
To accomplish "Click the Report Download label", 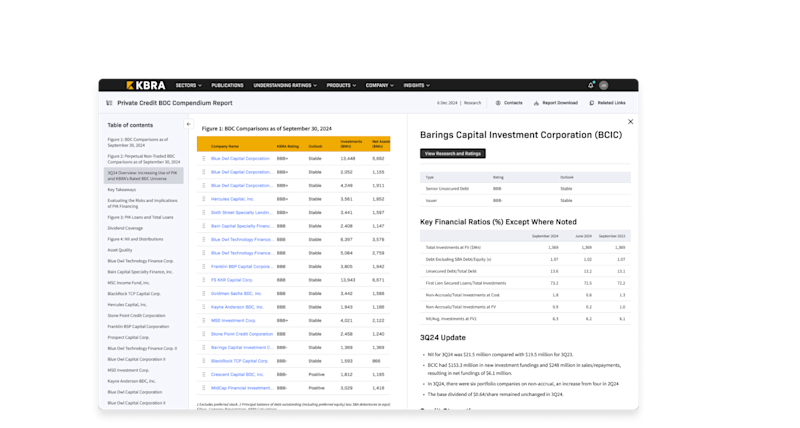I will click(x=560, y=103).
